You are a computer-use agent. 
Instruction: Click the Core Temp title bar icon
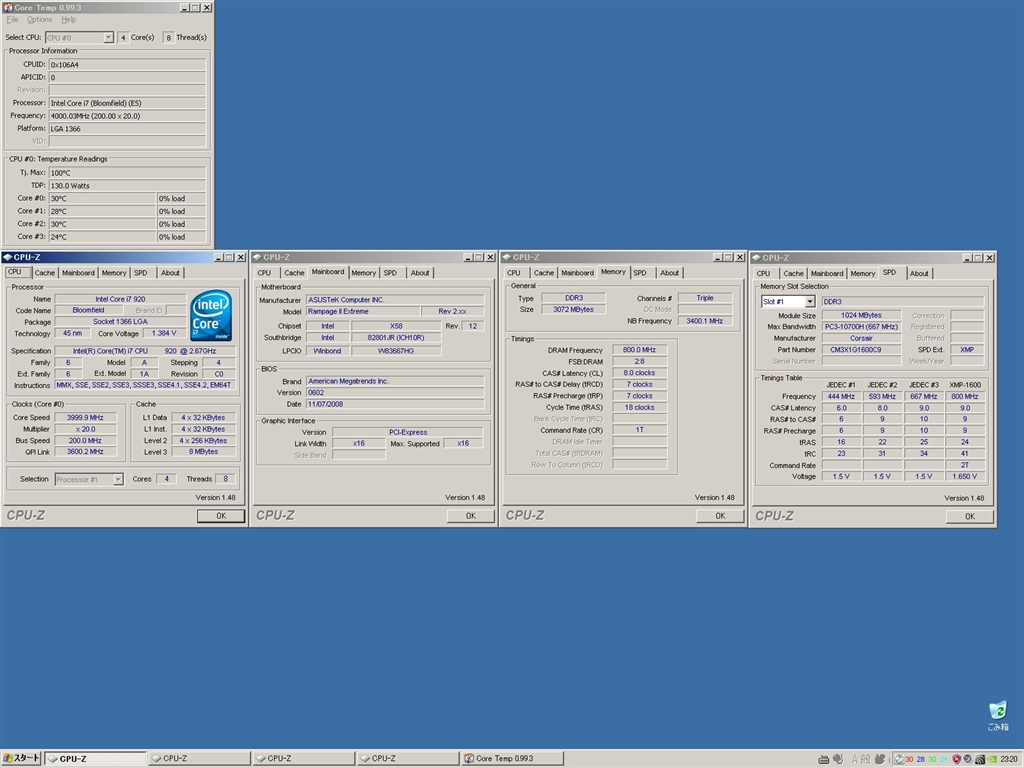(9, 7)
